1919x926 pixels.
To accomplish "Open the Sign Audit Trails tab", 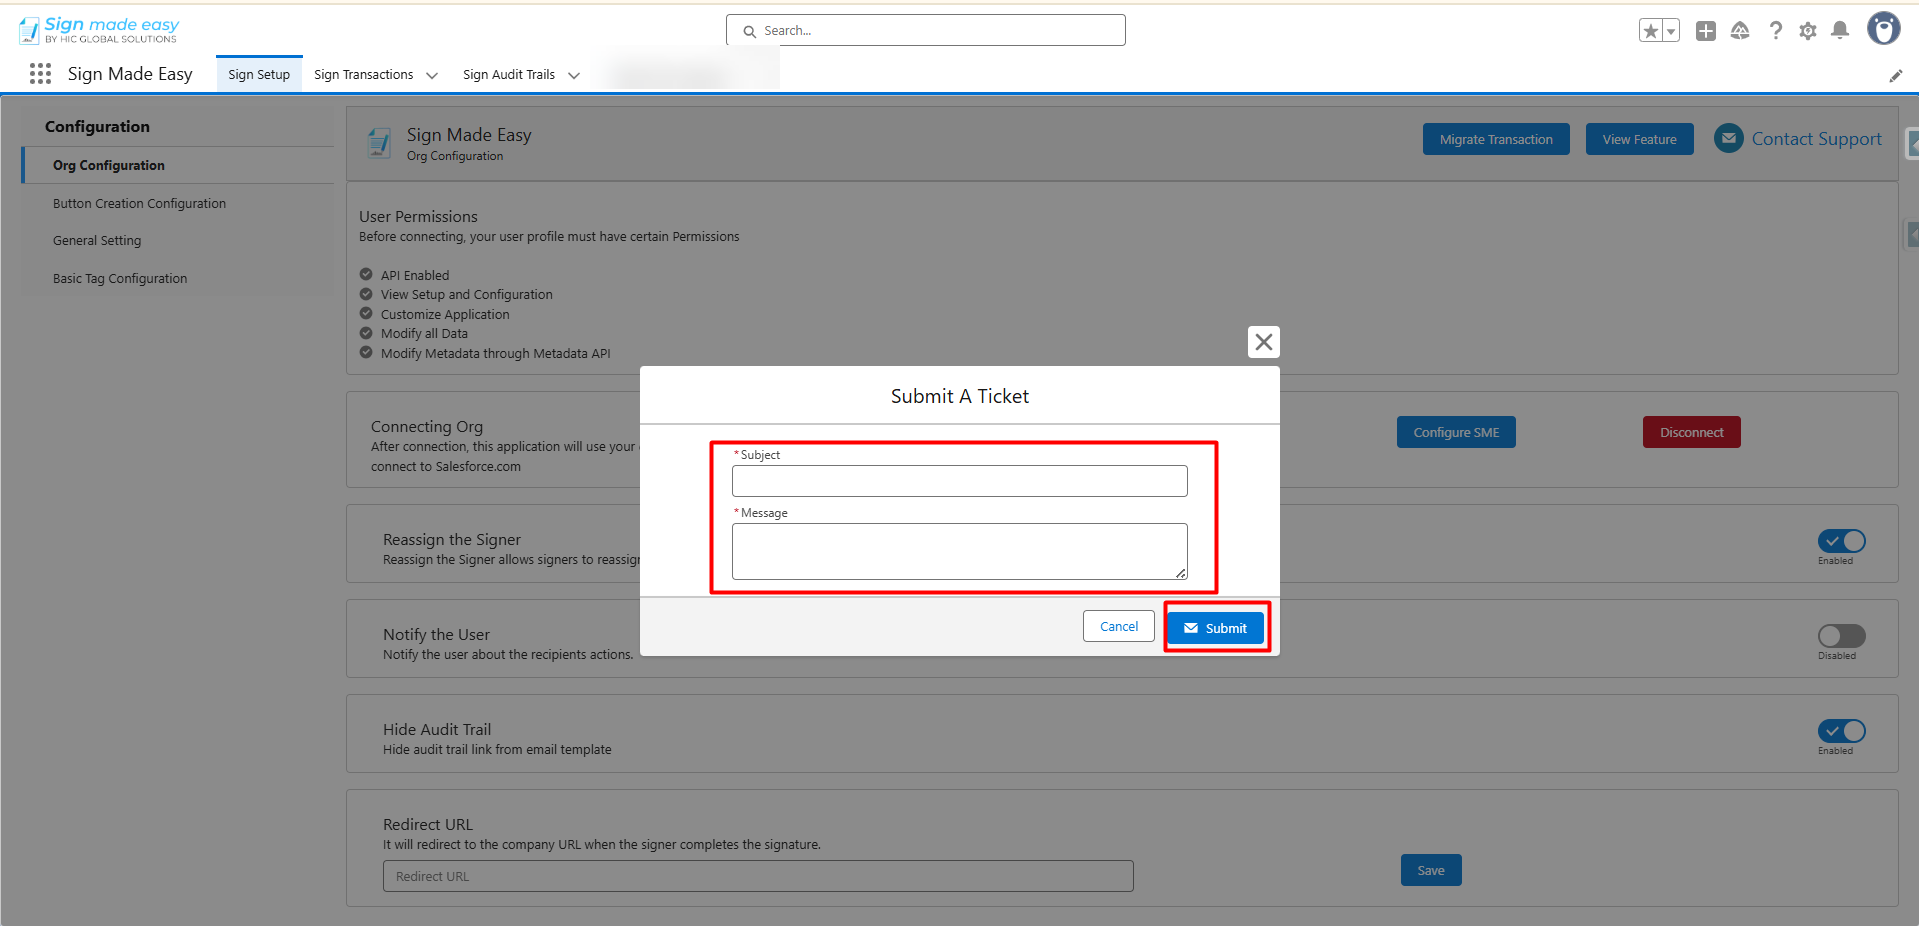I will 509,75.
